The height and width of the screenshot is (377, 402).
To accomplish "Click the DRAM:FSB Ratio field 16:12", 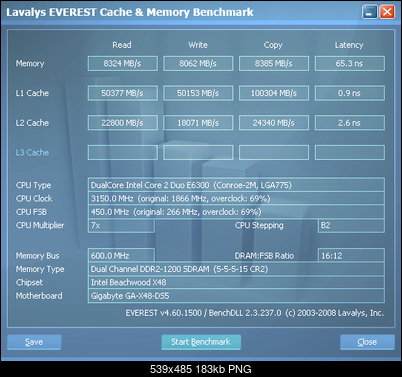I will 351,255.
